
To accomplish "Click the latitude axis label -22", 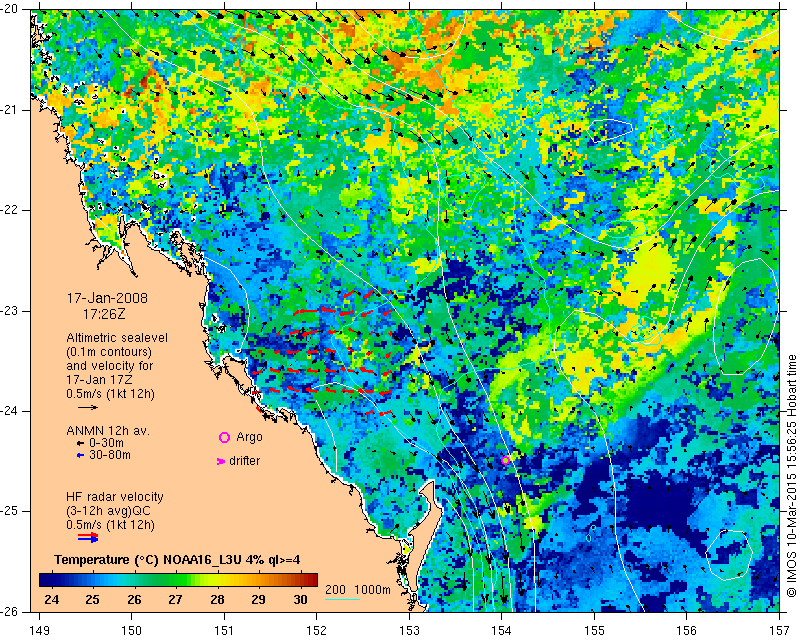I will click(x=10, y=210).
